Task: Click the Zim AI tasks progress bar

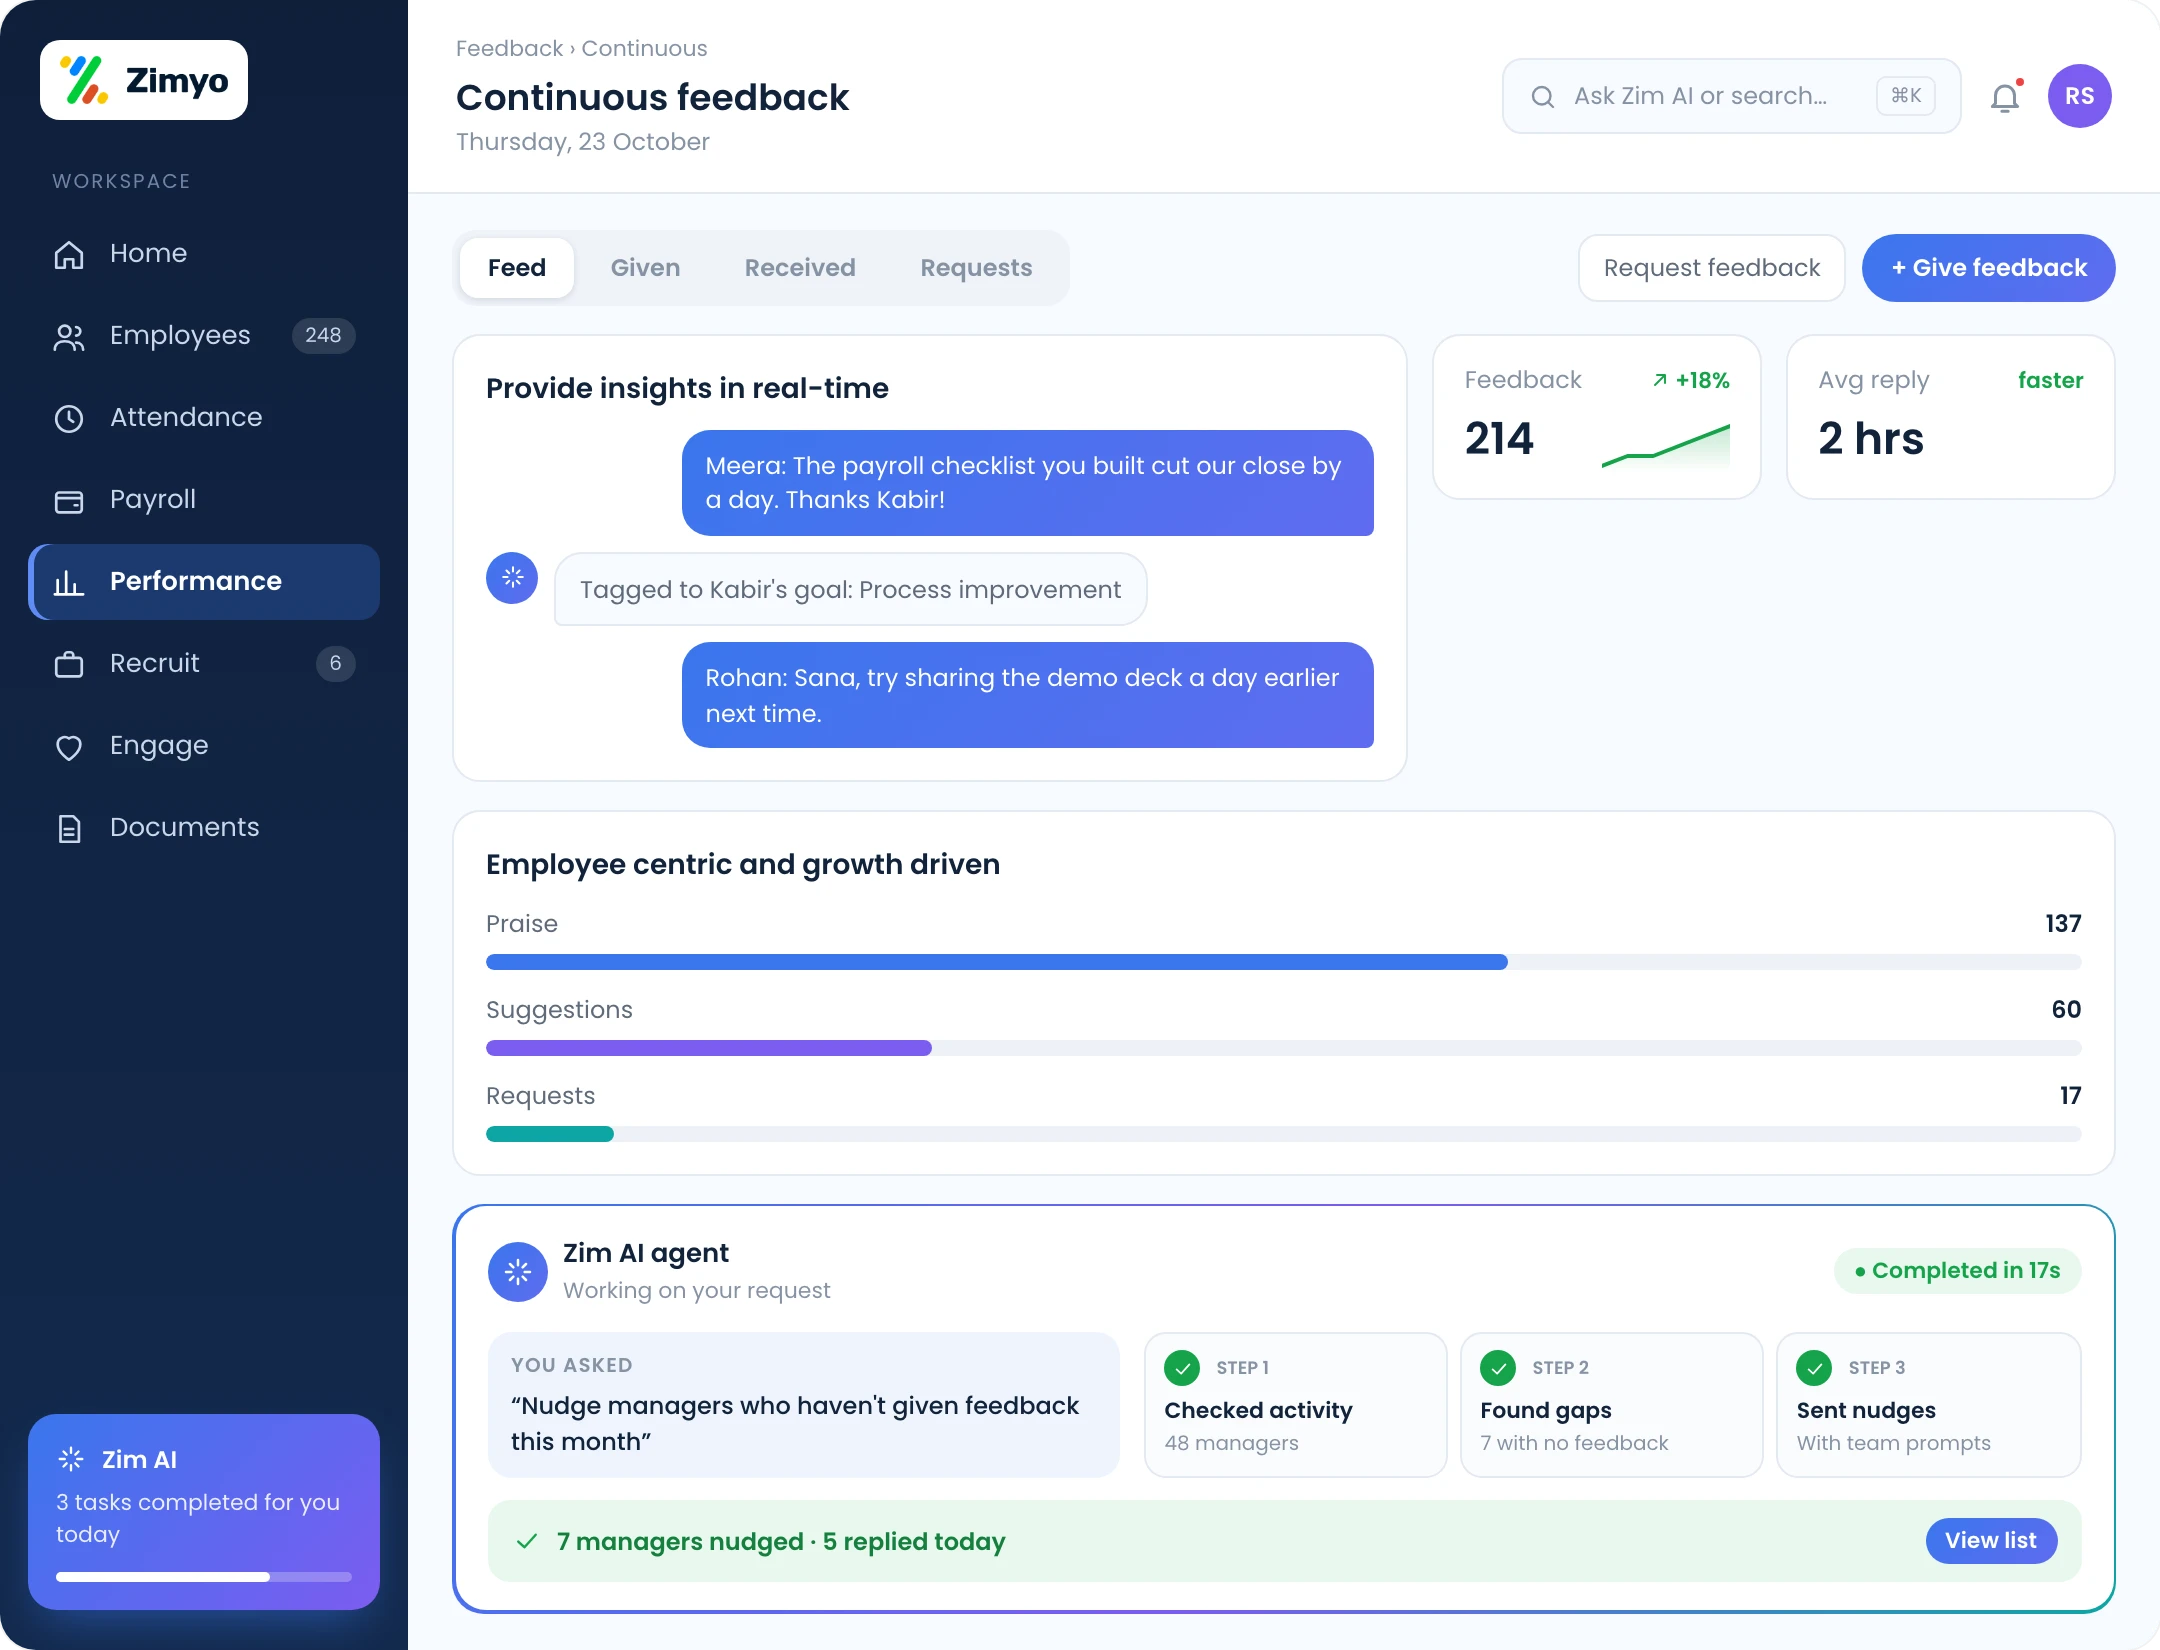Action: click(x=204, y=1577)
